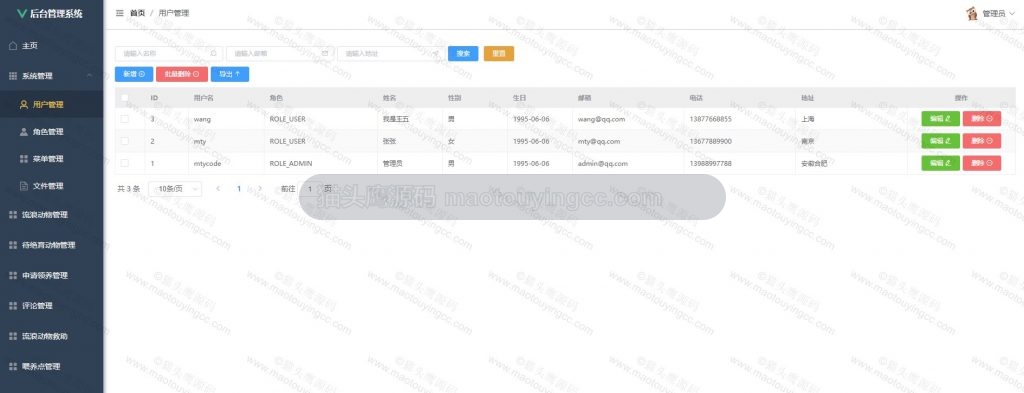The height and width of the screenshot is (393, 1024).
Task: Open the 10条/页 page size dropdown
Action: tap(175, 189)
